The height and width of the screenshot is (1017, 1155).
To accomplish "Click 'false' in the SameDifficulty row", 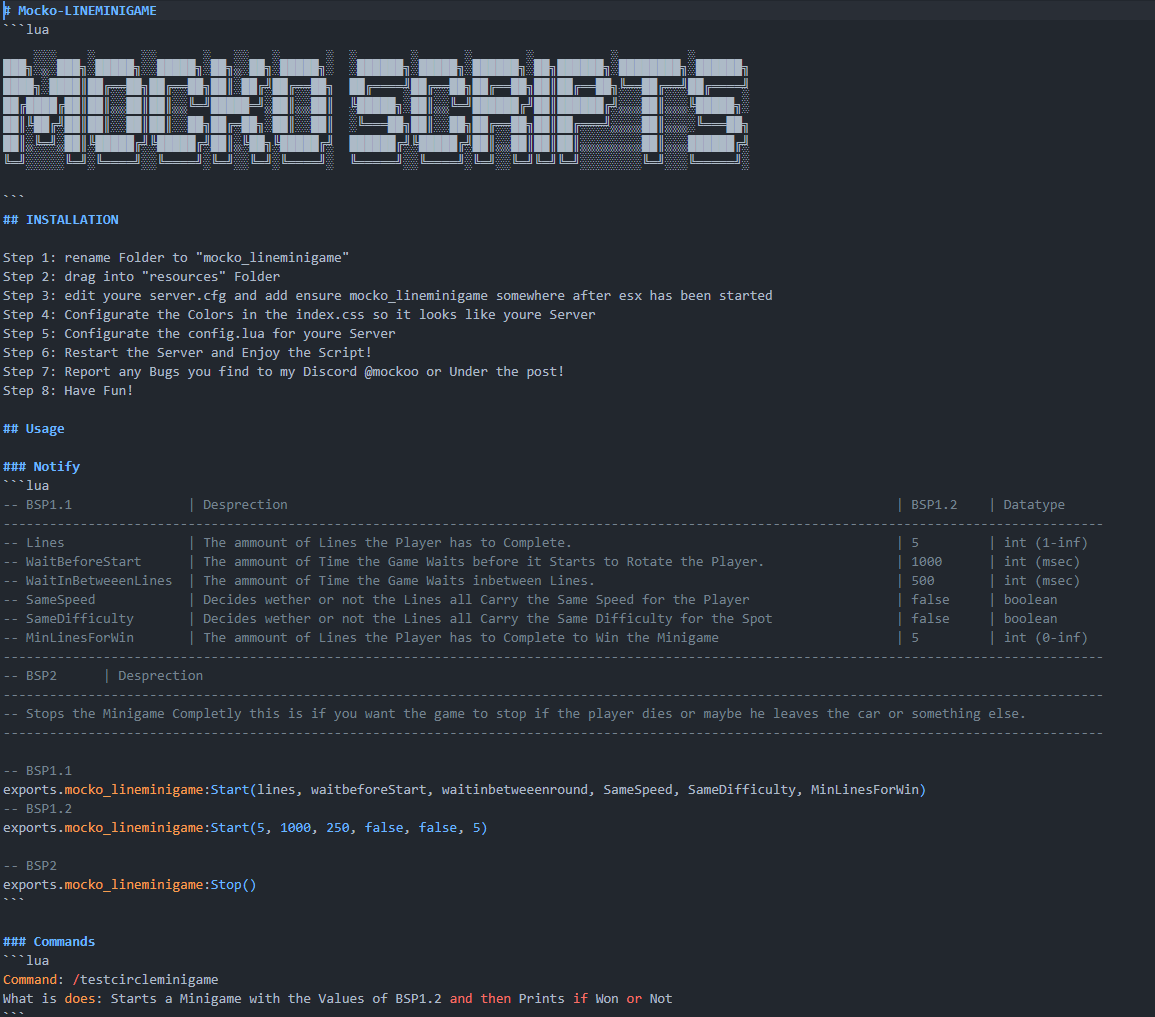I will (930, 619).
